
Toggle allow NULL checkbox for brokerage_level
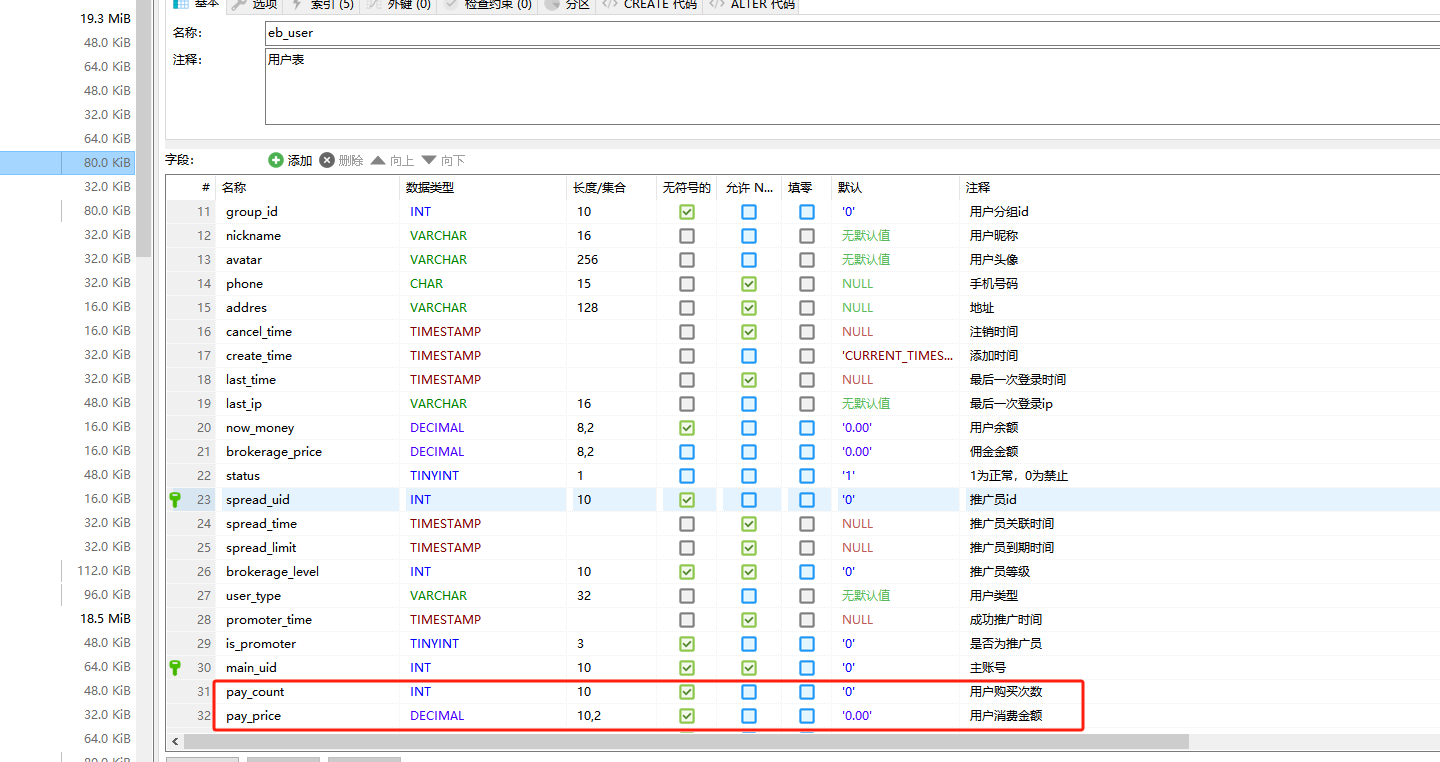tap(749, 572)
